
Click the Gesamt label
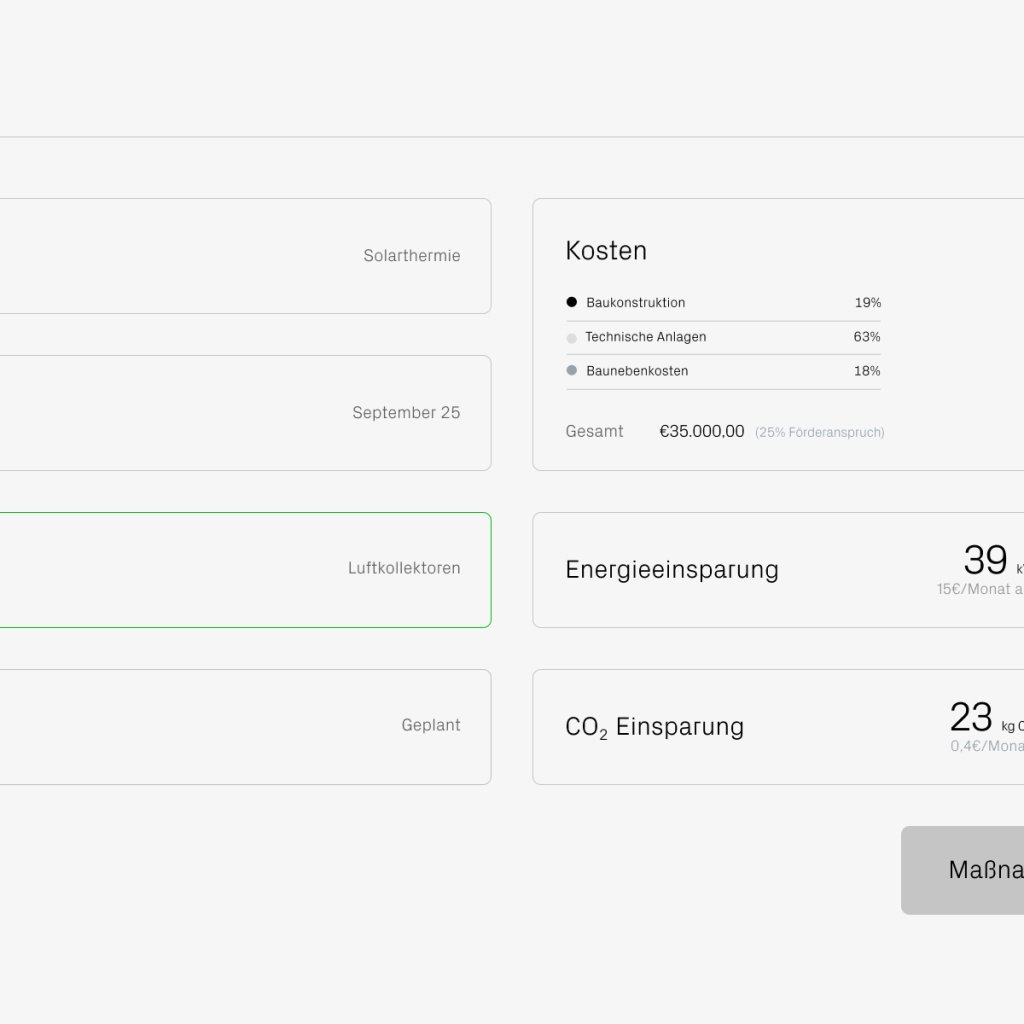coord(594,432)
